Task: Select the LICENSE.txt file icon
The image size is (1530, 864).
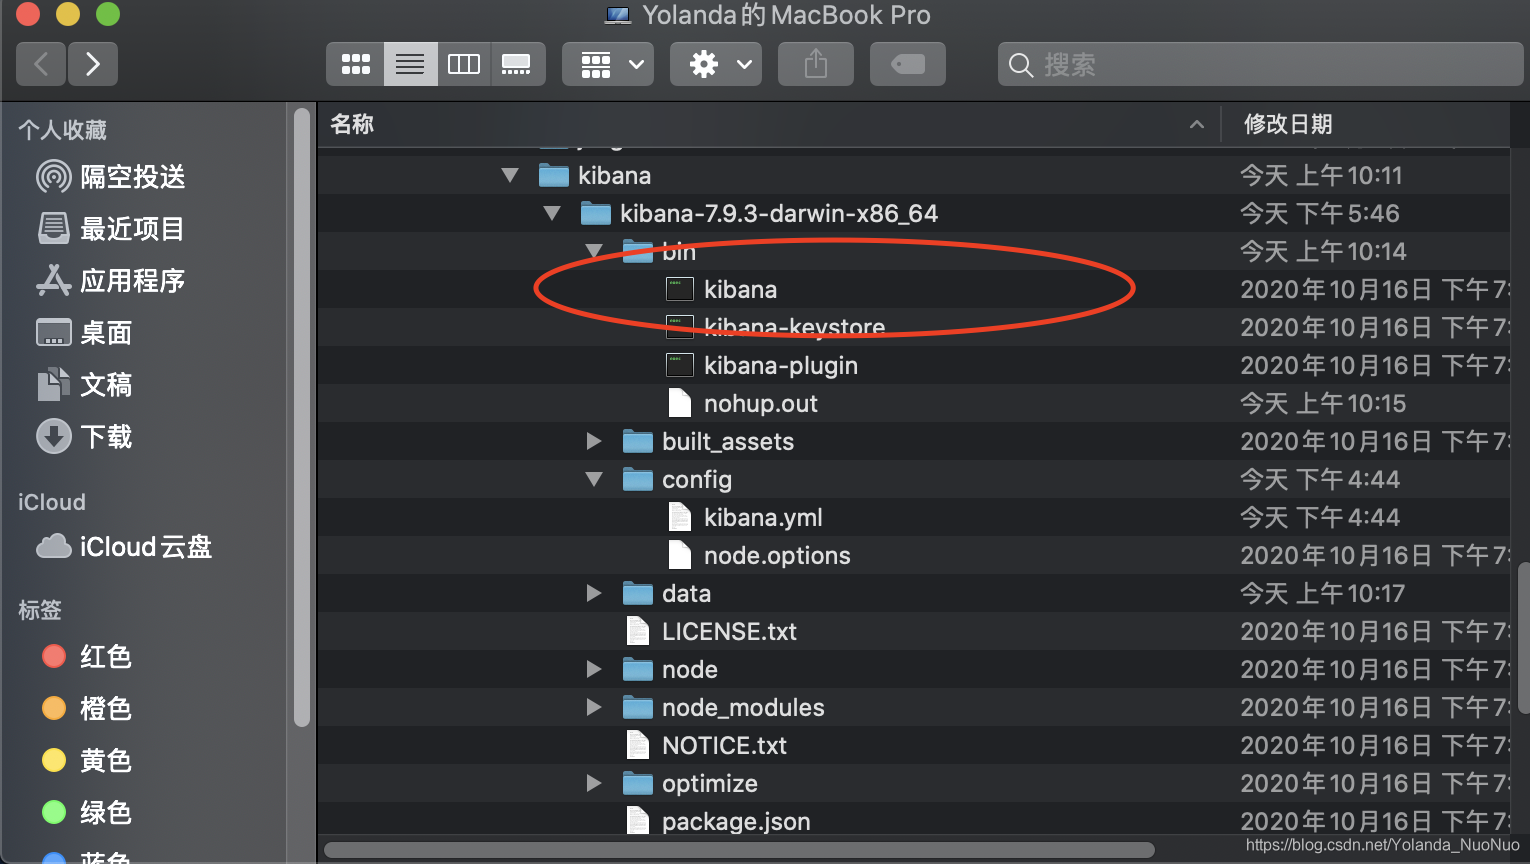Action: coord(638,632)
